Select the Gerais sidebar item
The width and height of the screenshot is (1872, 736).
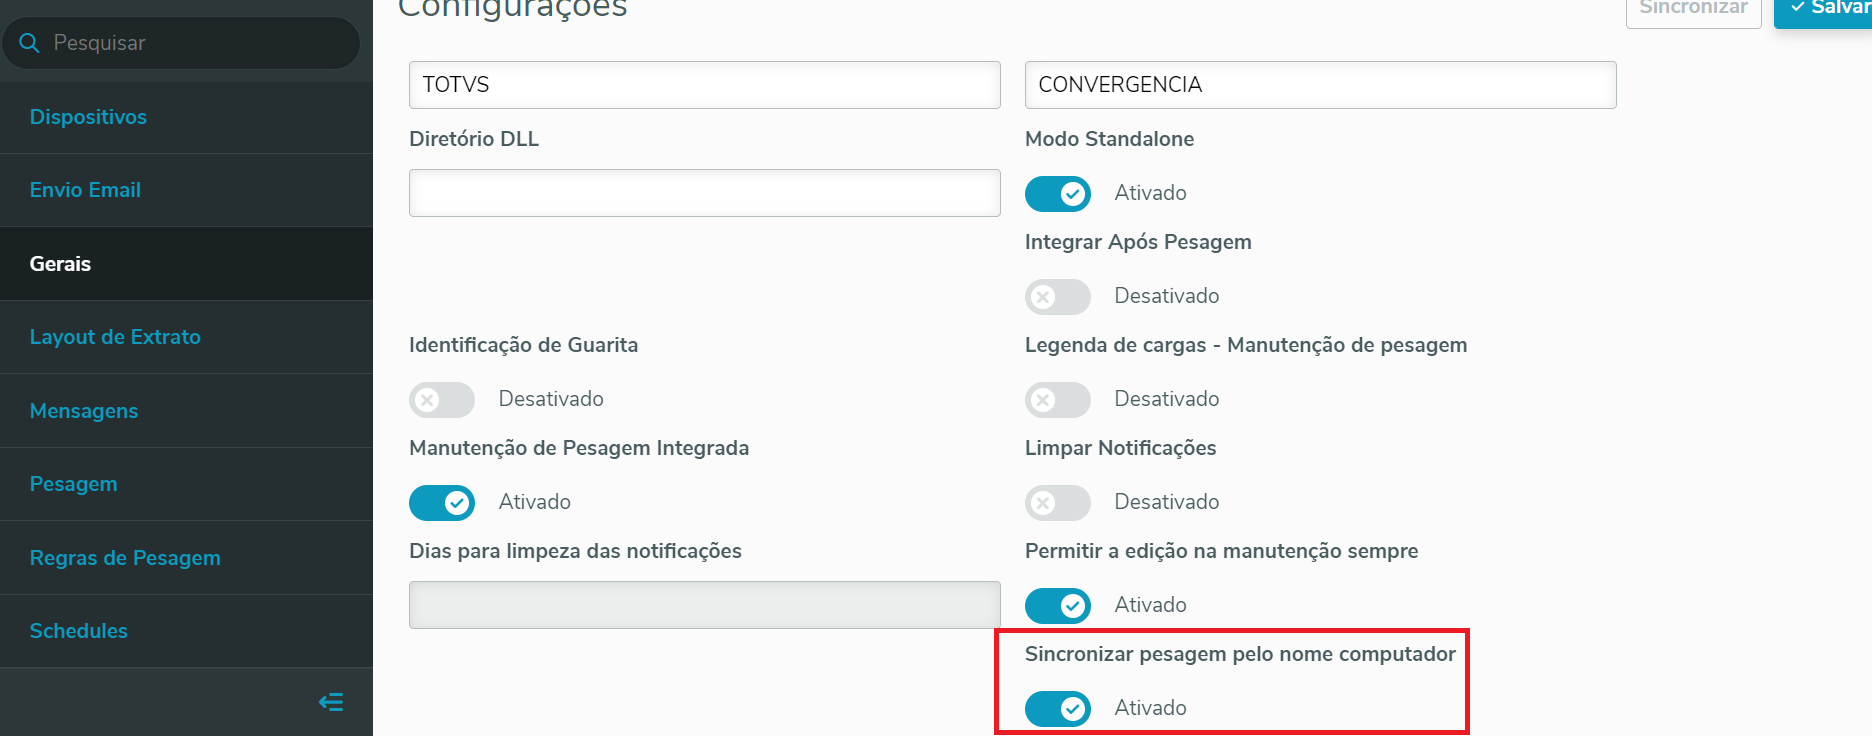(x=60, y=264)
